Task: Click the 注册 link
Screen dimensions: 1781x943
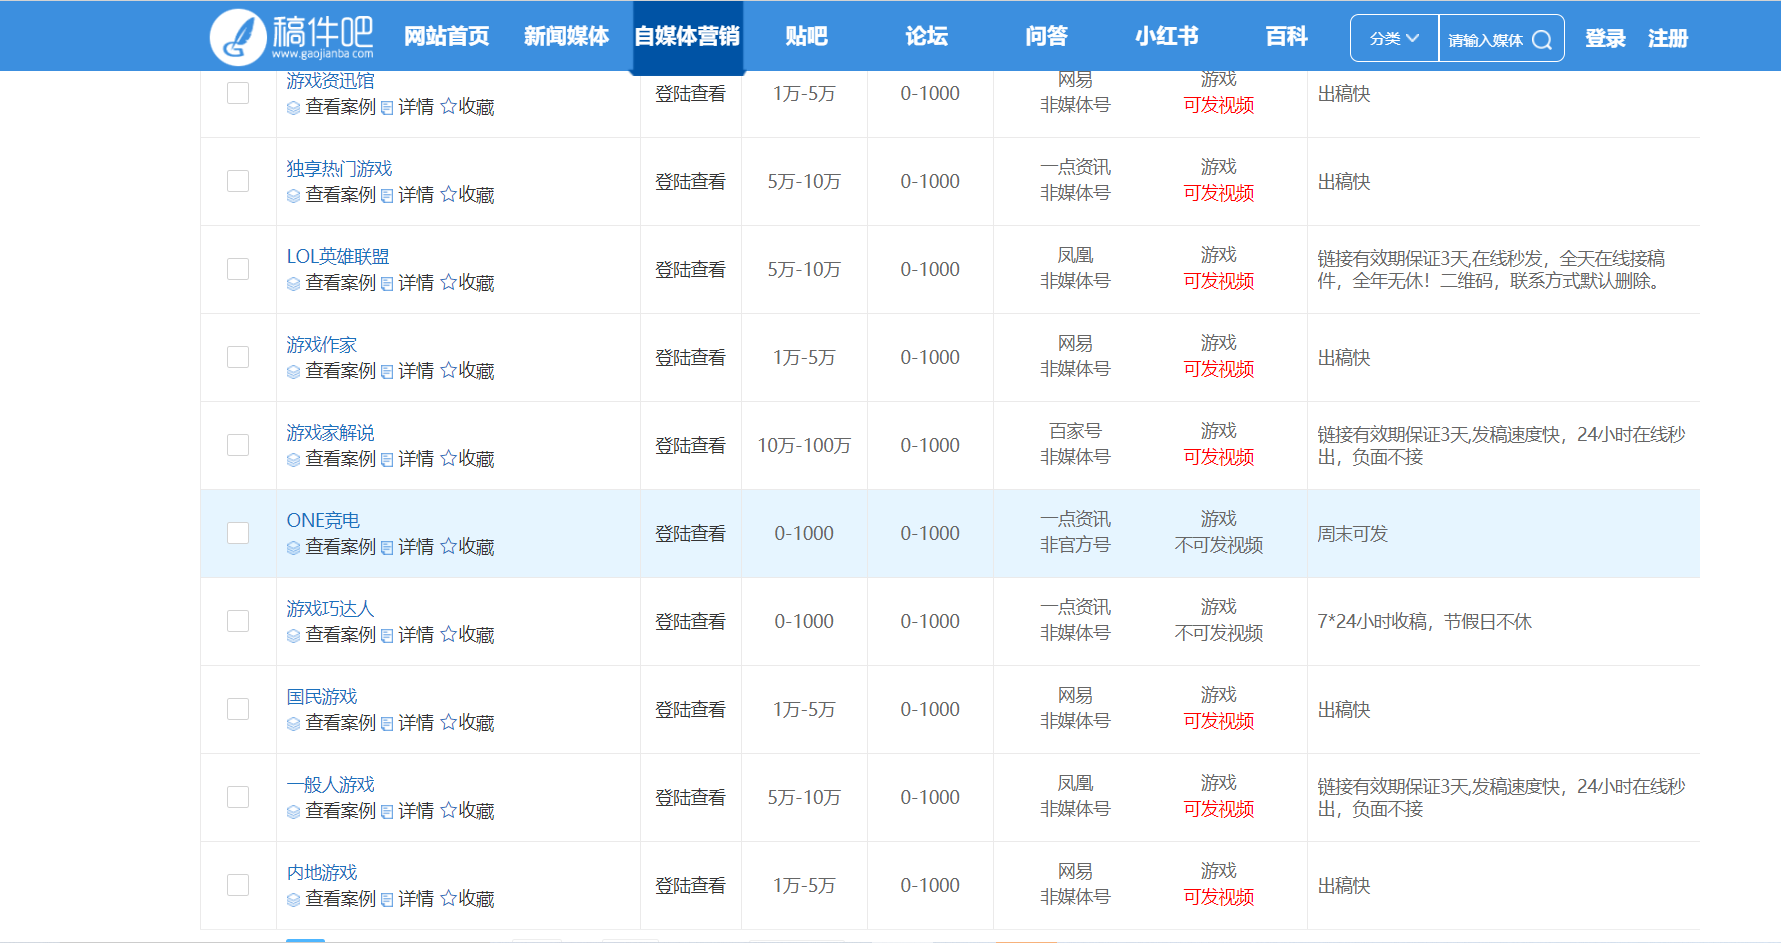Action: pos(1668,39)
